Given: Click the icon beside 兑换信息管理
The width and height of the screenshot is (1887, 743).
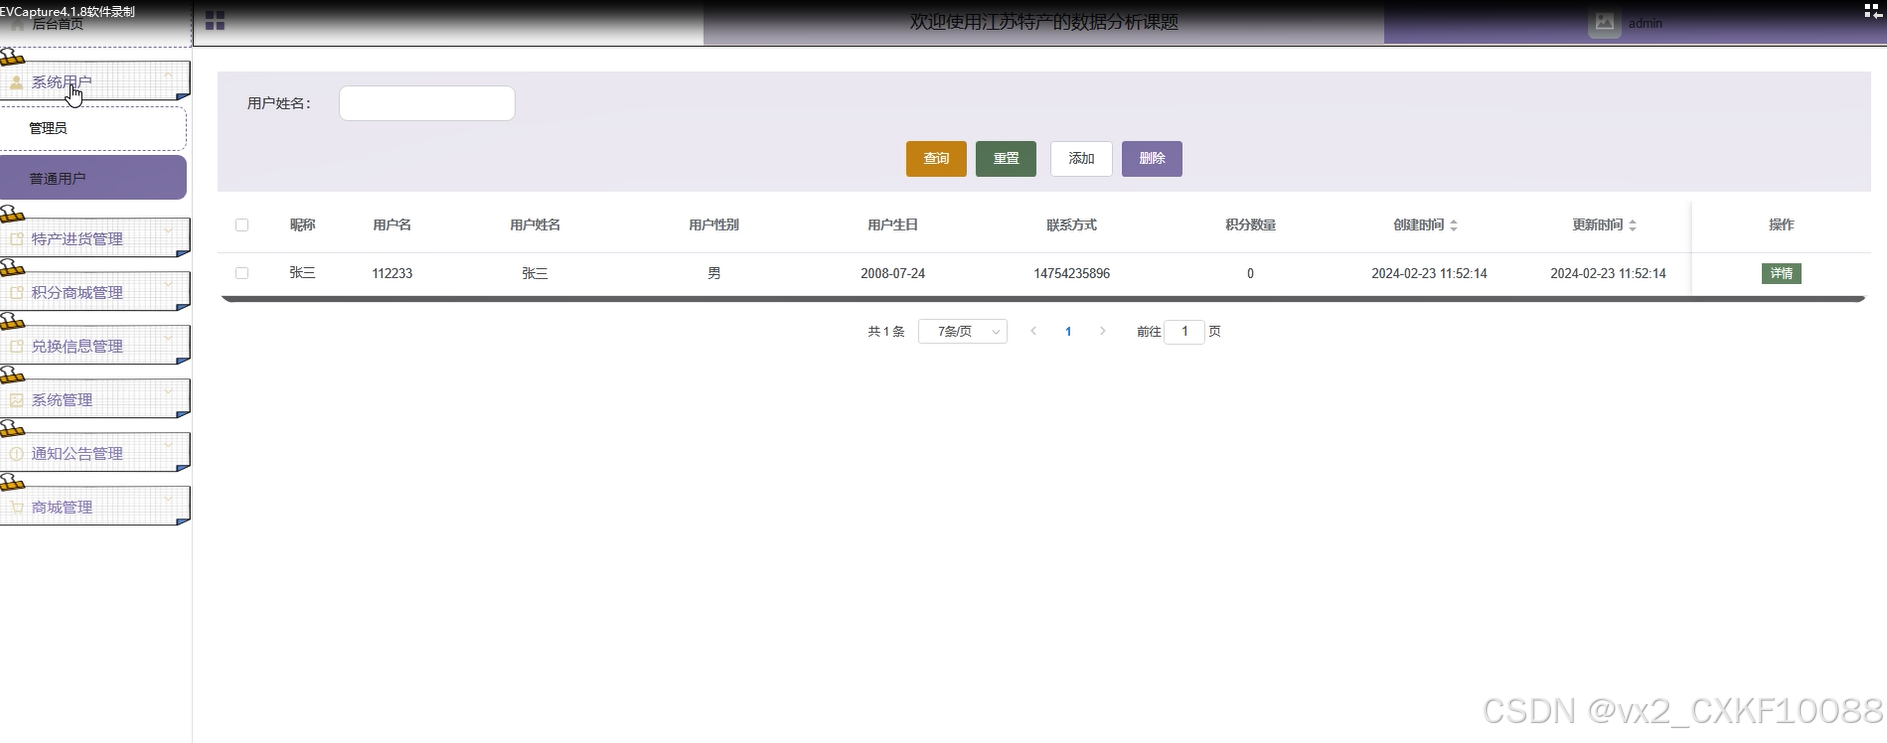Looking at the screenshot, I should click(17, 346).
